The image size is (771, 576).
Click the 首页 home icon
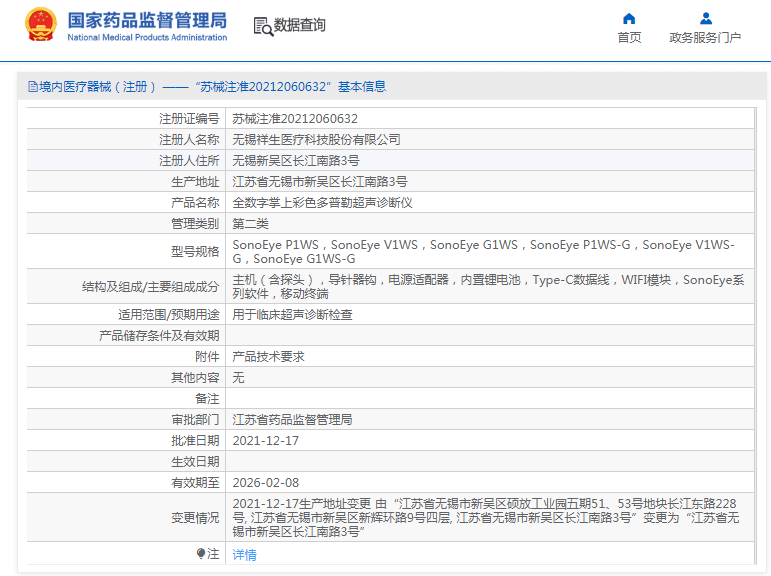tap(629, 19)
